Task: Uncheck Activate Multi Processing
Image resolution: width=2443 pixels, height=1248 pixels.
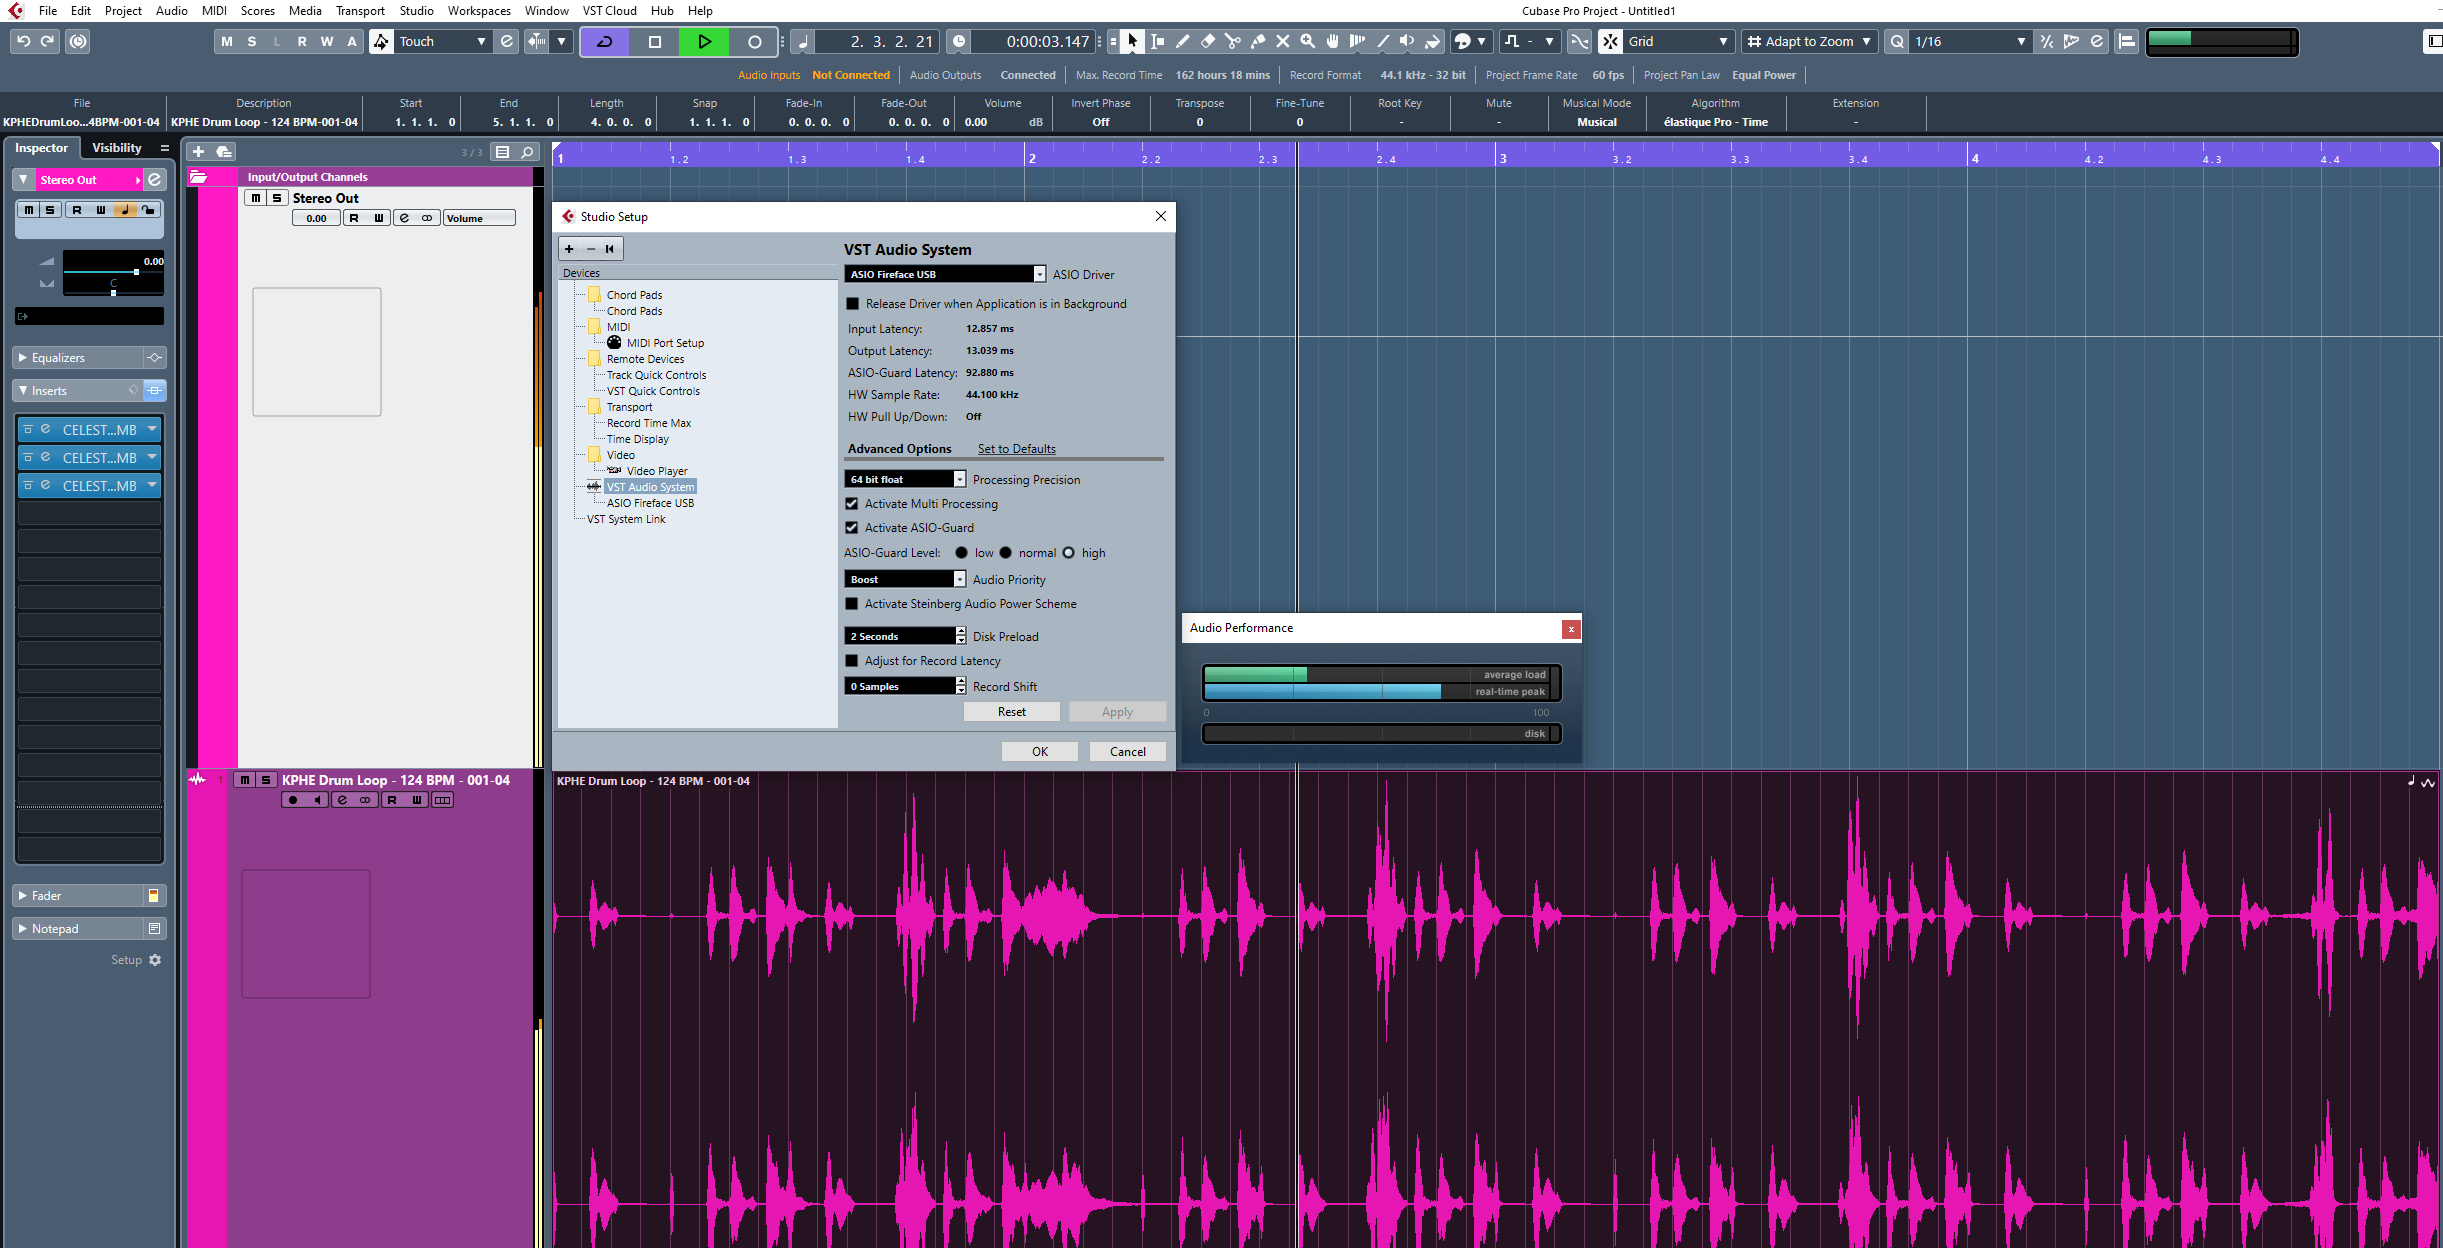Action: click(x=852, y=504)
